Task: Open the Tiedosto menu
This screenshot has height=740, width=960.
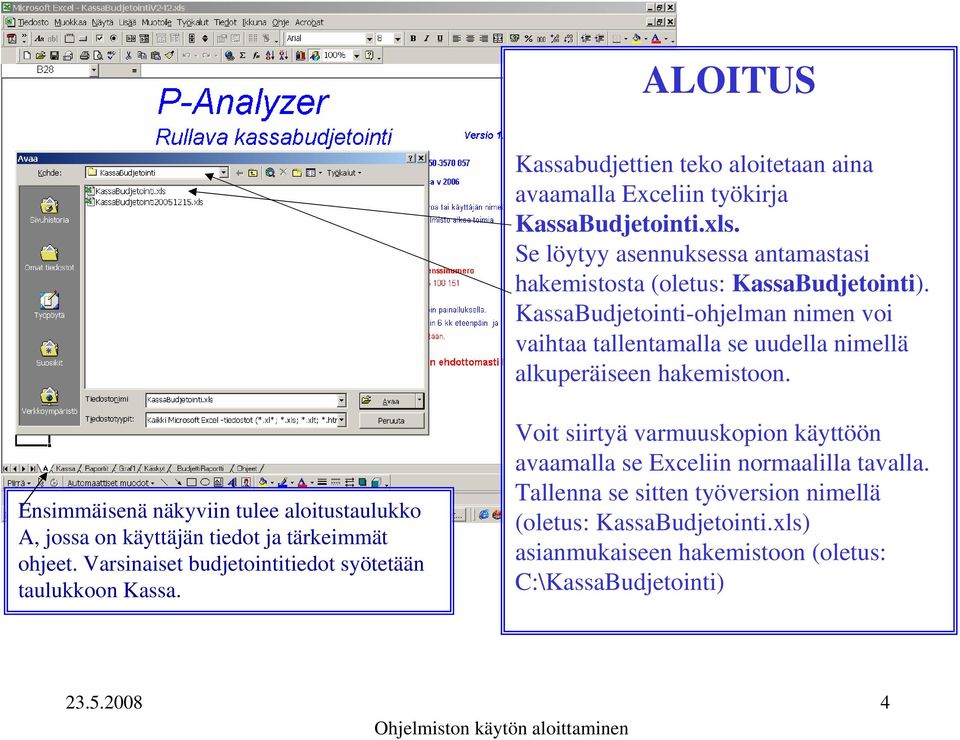Action: pyautogui.click(x=33, y=23)
